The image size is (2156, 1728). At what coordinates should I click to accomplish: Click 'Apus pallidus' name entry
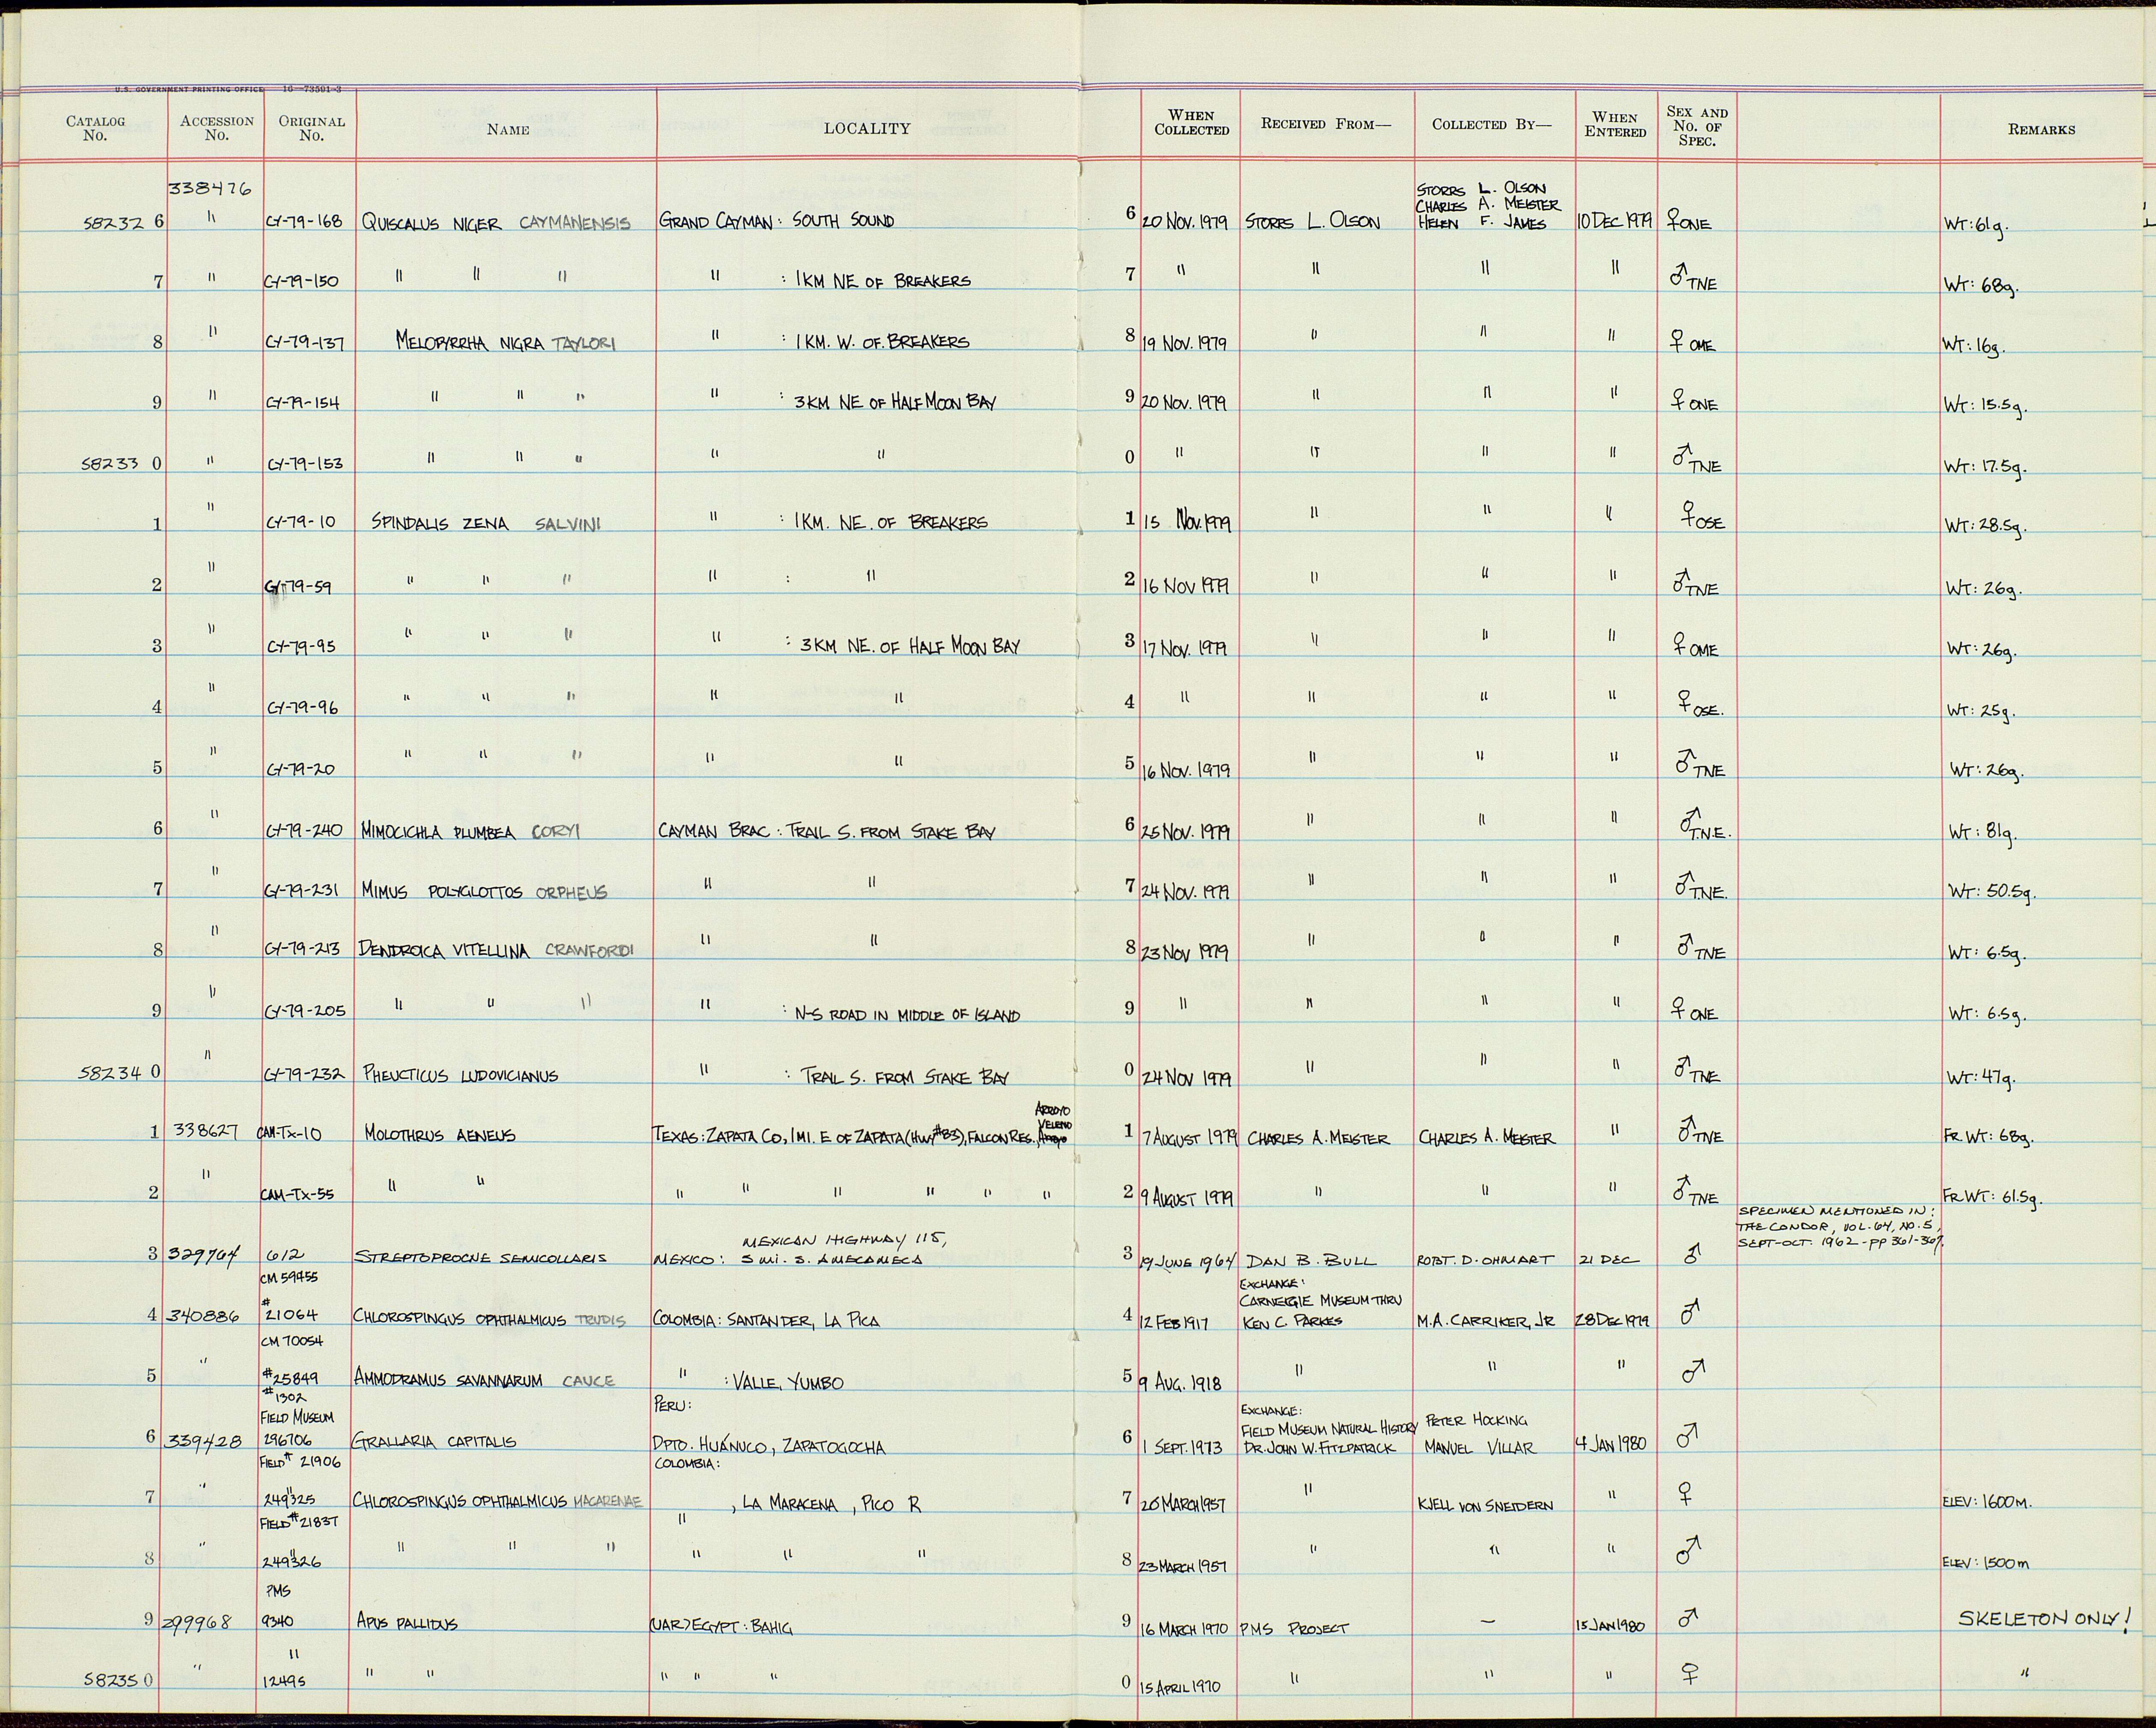[407, 1624]
